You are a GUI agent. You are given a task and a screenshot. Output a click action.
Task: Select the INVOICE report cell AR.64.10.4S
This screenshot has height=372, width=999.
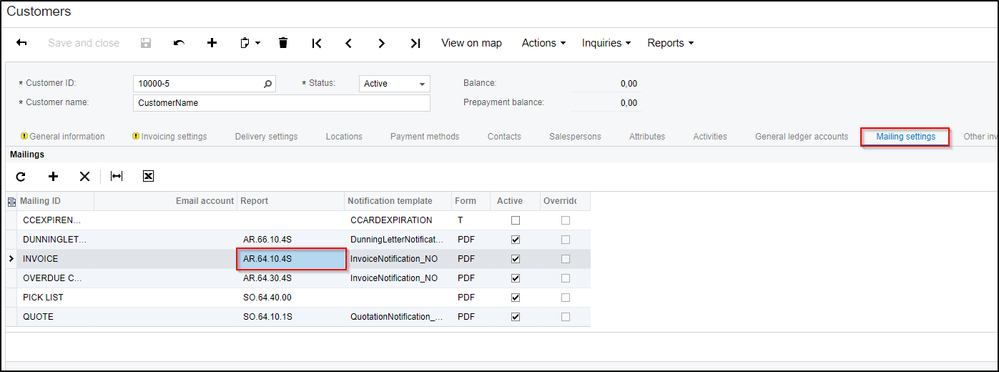291,259
